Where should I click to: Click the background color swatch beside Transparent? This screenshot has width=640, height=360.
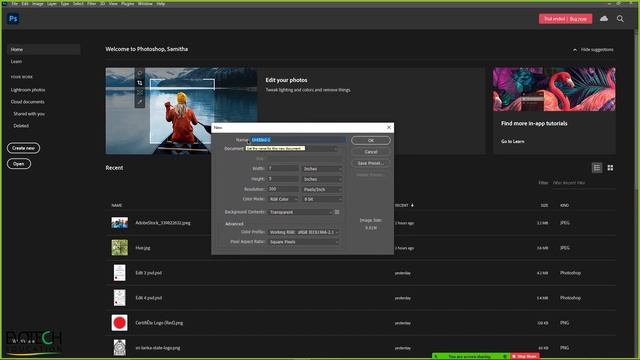coord(337,212)
